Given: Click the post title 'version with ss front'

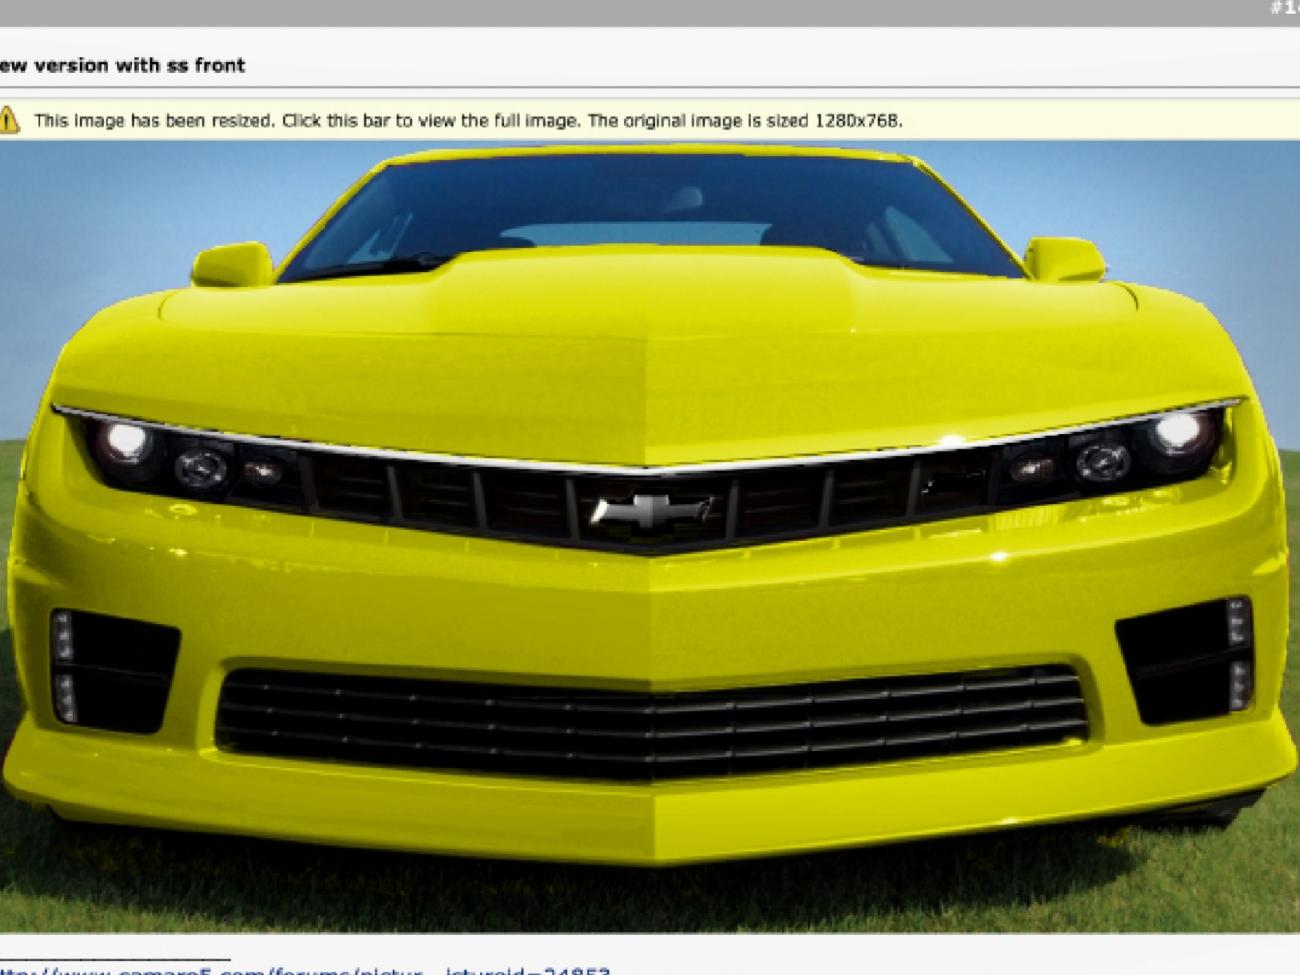Looking at the screenshot, I should point(122,65).
